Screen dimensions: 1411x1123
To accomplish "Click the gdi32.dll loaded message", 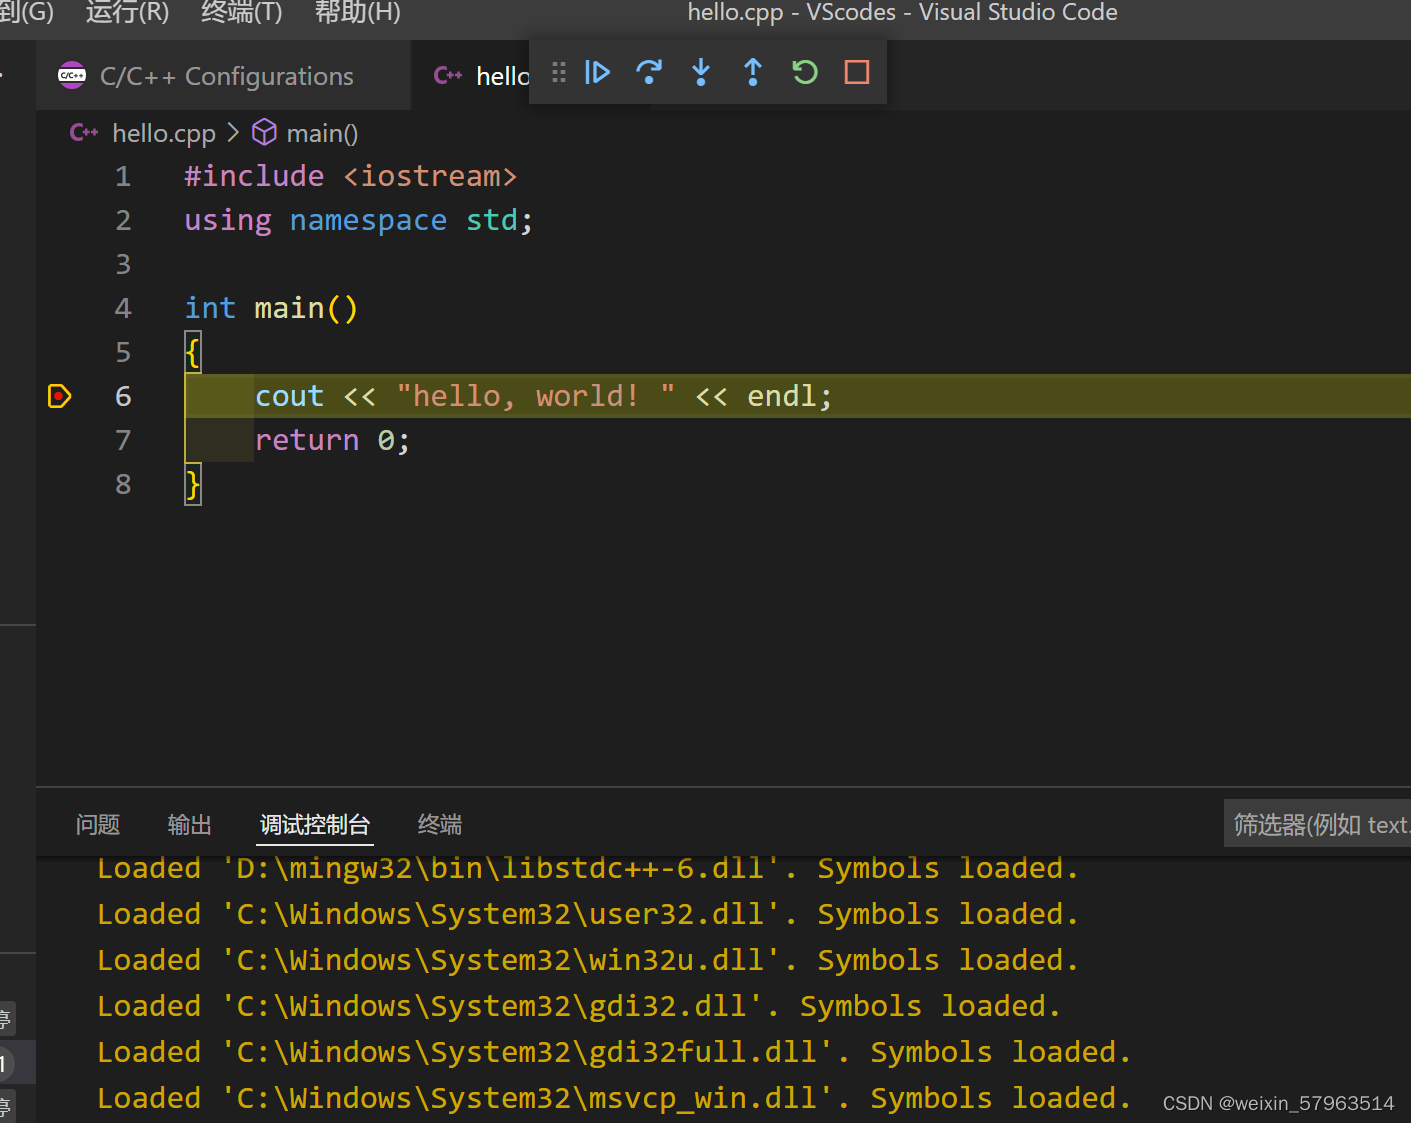I will click(579, 1006).
